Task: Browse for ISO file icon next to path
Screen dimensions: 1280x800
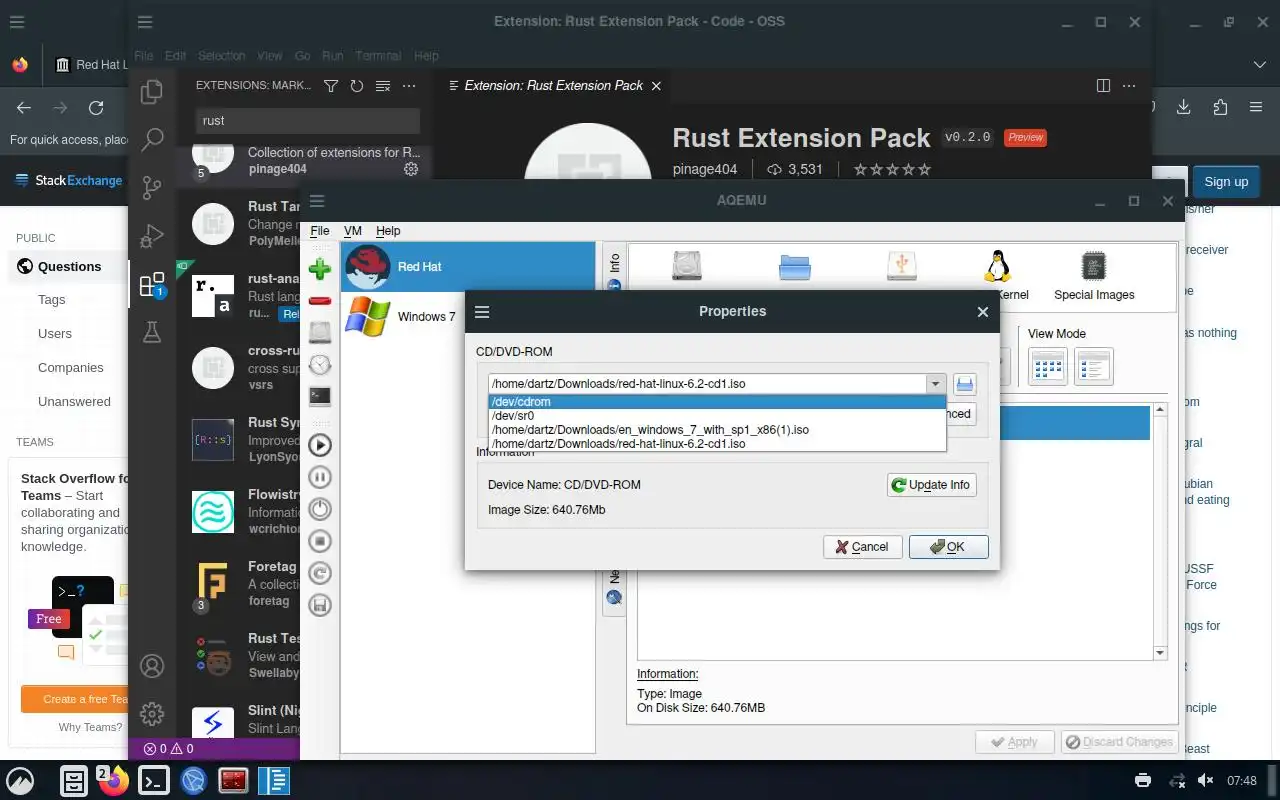Action: 965,384
